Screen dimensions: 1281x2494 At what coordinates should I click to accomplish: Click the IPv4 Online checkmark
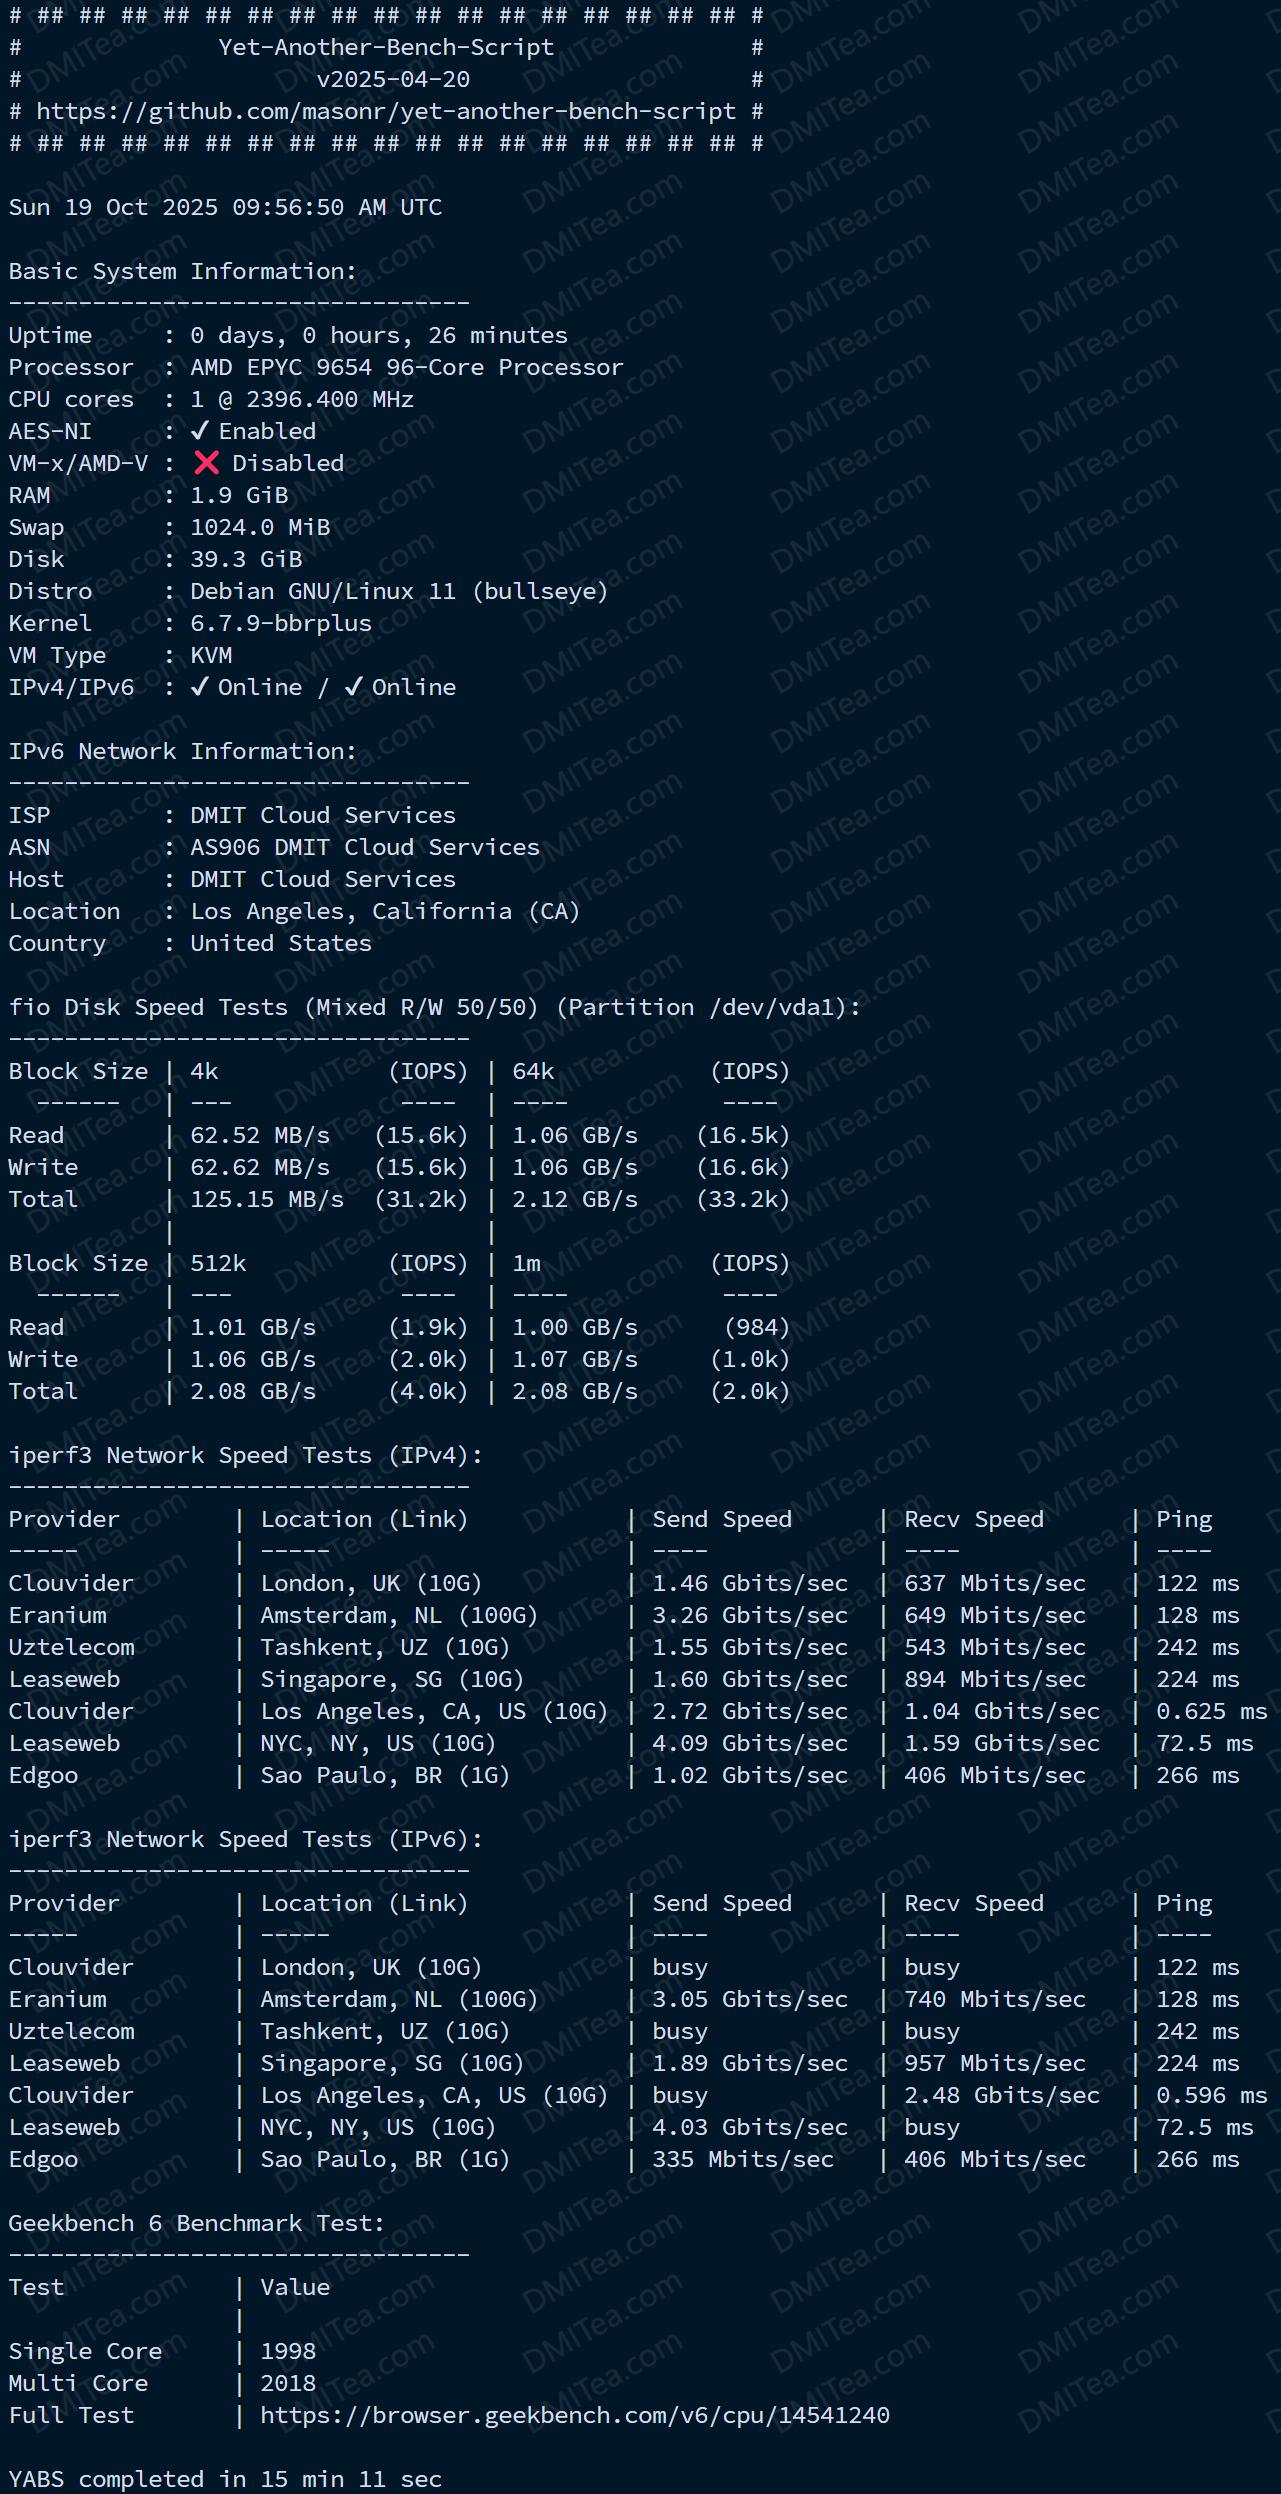tap(200, 687)
